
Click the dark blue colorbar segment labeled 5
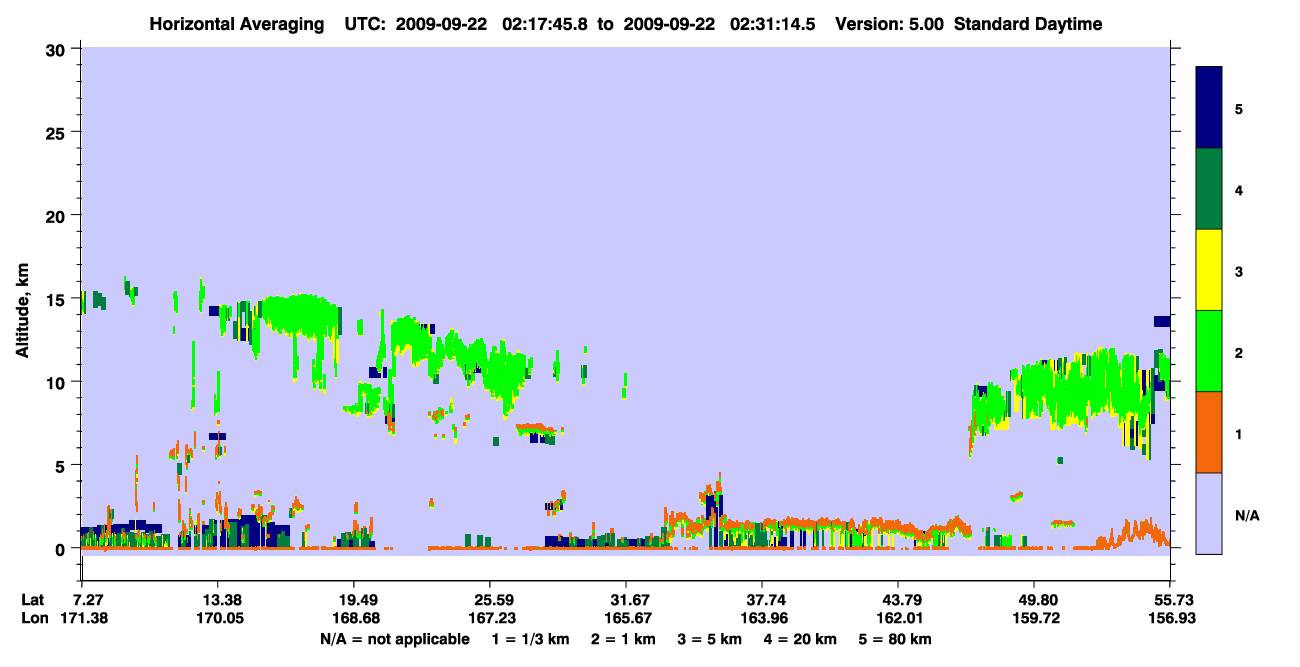coord(1209,108)
